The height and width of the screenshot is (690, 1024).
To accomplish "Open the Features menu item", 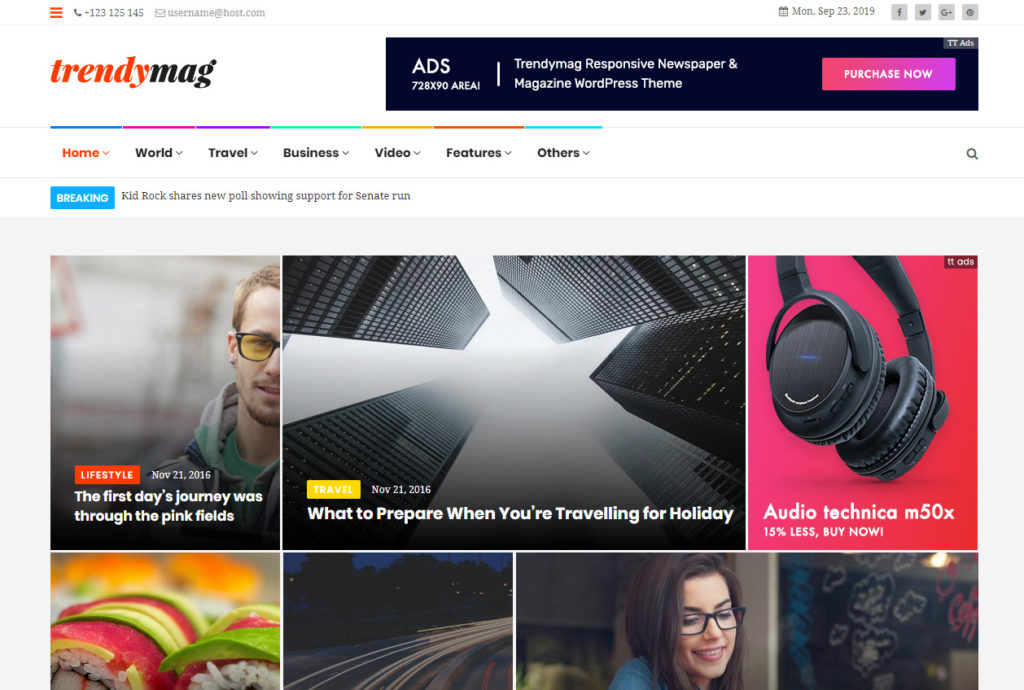I will point(479,153).
